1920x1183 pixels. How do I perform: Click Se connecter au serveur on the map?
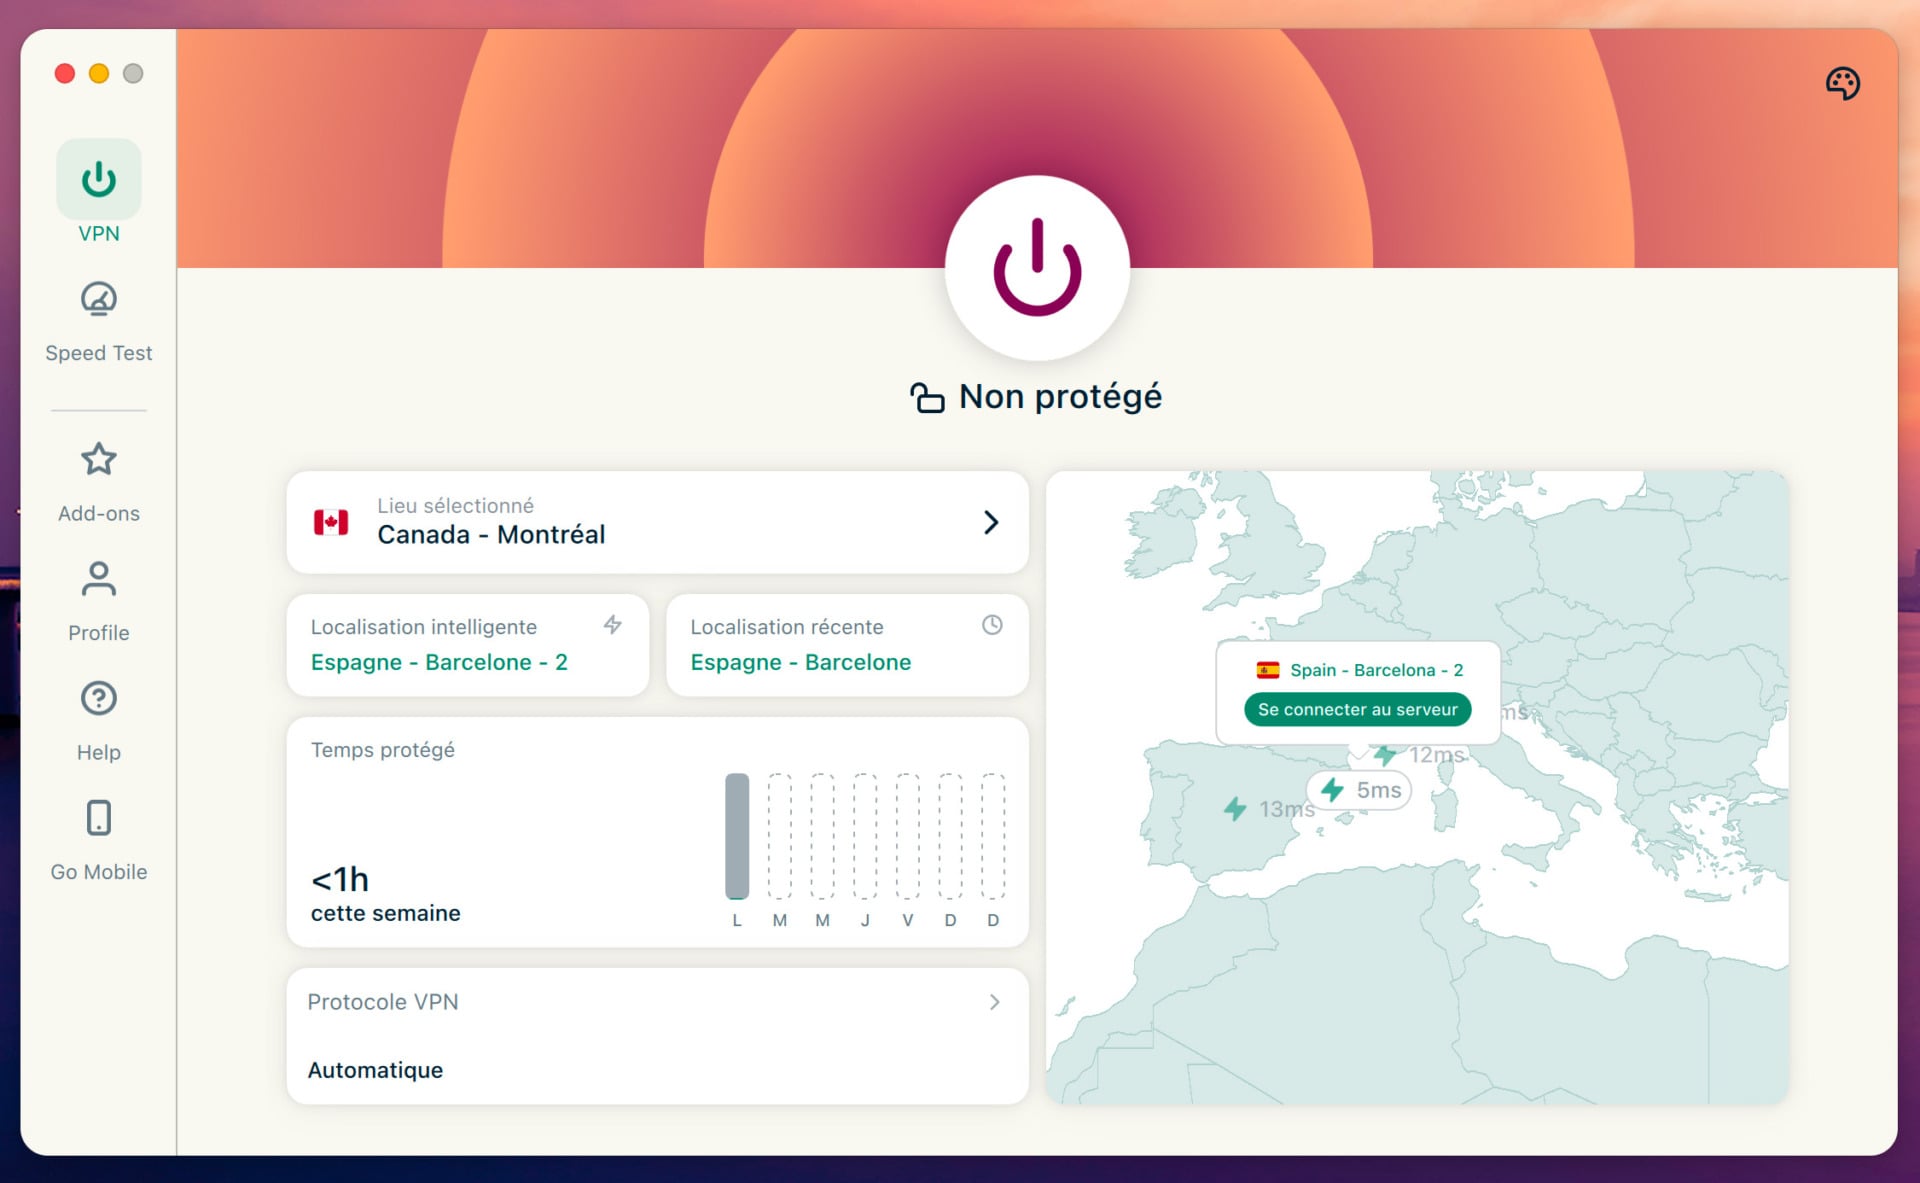[x=1356, y=709]
